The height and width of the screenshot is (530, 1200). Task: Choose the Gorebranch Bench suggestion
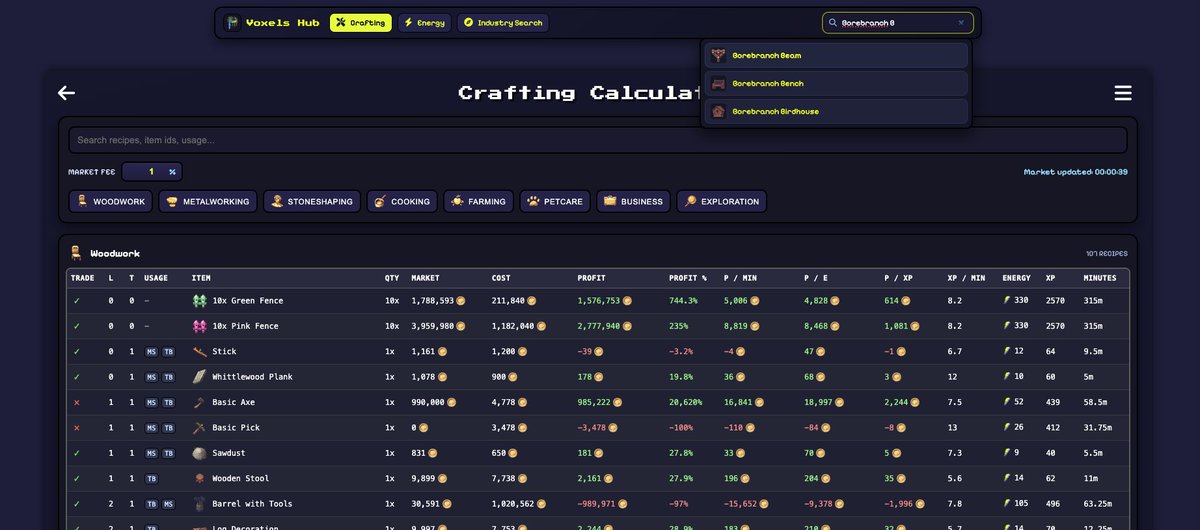click(836, 83)
